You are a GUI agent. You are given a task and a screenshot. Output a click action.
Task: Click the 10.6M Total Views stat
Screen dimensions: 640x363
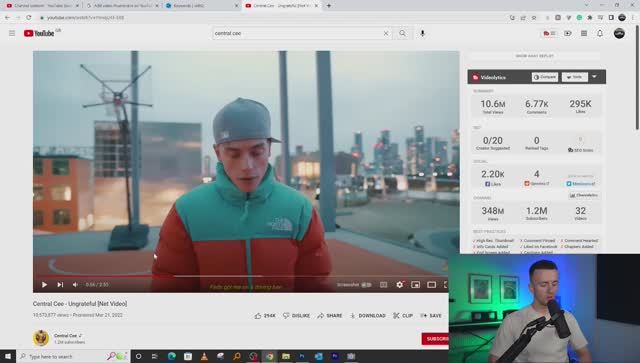(x=493, y=106)
